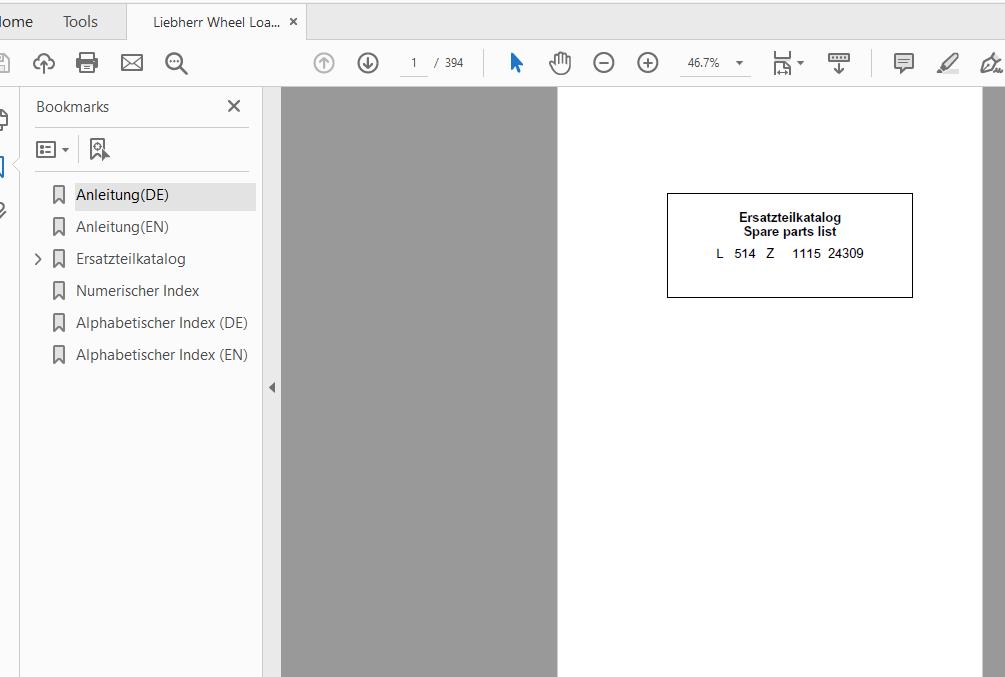Image resolution: width=1005 pixels, height=677 pixels.
Task: Open the find text magnifier tool
Action: pyautogui.click(x=176, y=63)
